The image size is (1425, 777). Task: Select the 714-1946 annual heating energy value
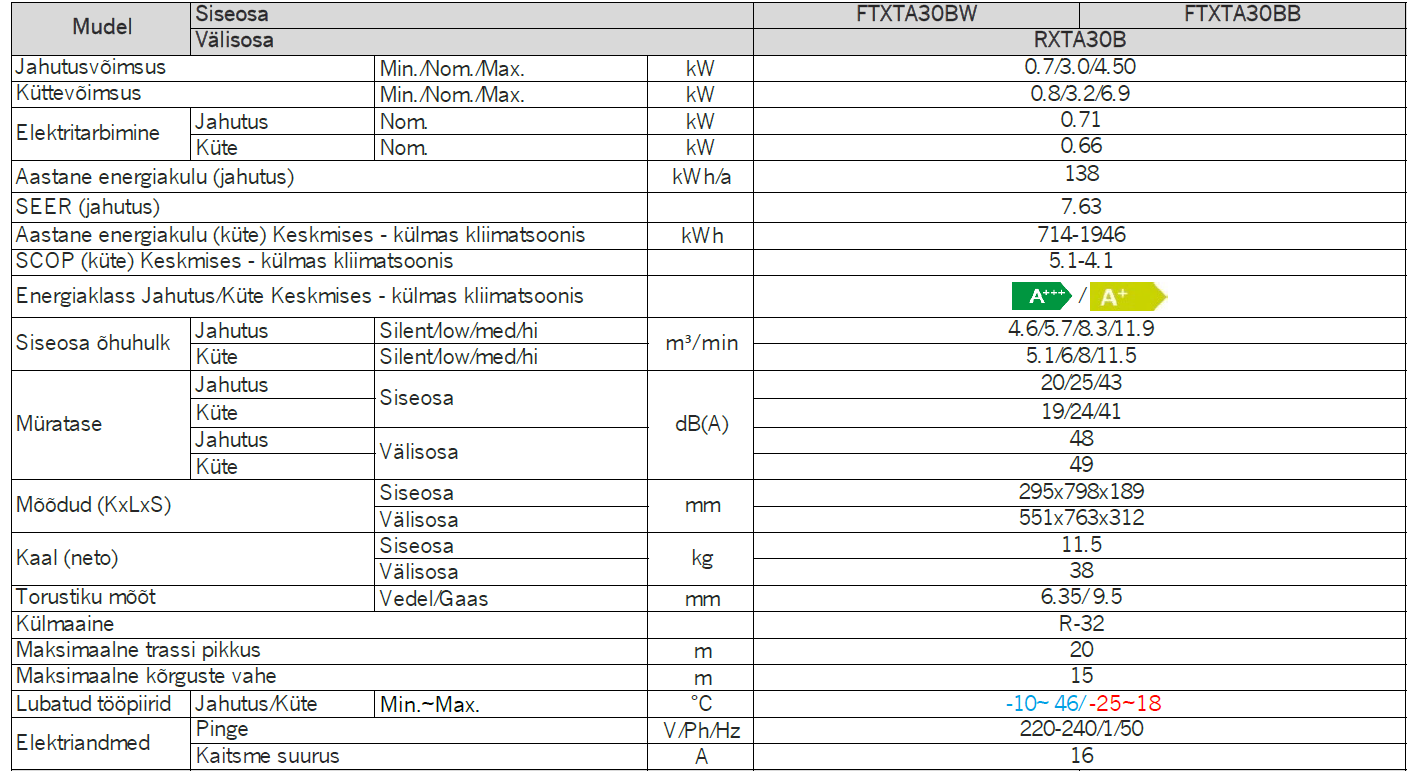pyautogui.click(x=1081, y=235)
